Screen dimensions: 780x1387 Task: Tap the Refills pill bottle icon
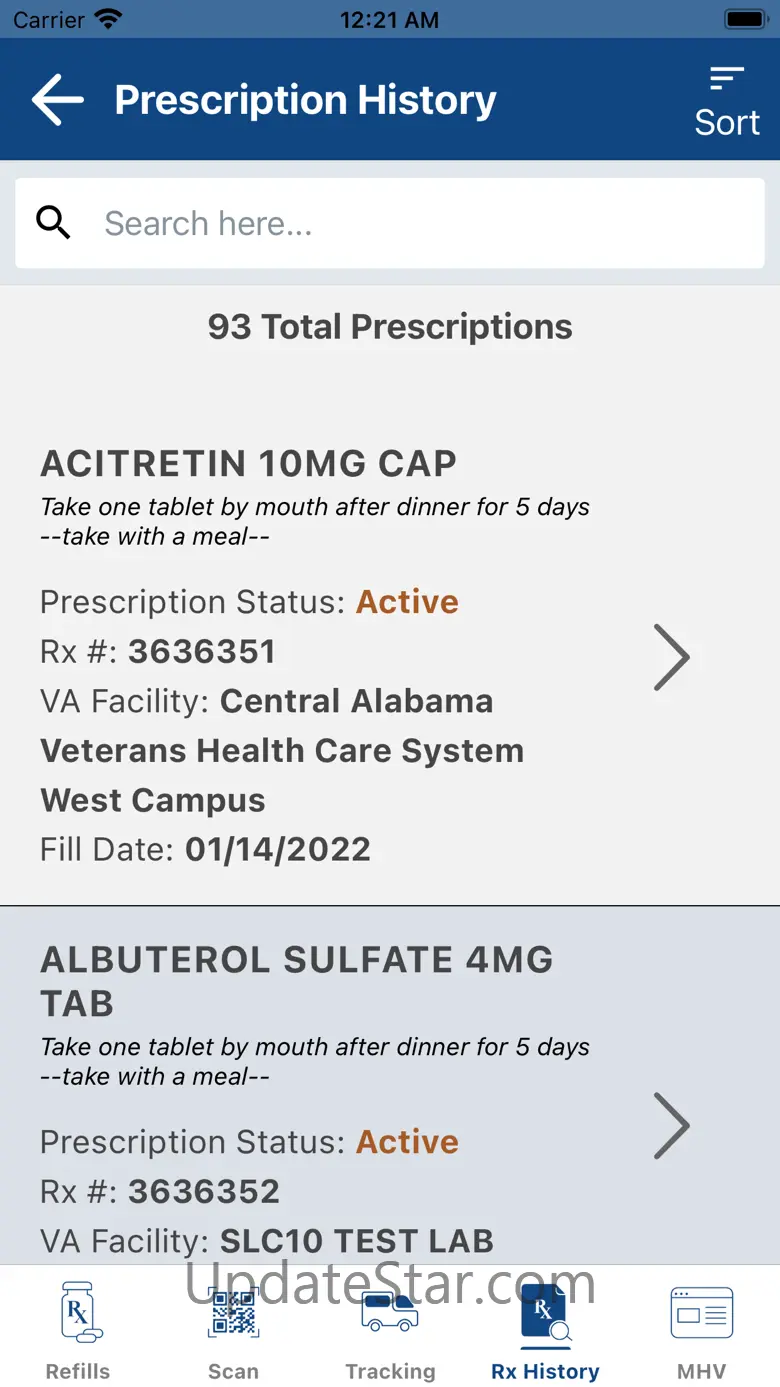point(79,1313)
